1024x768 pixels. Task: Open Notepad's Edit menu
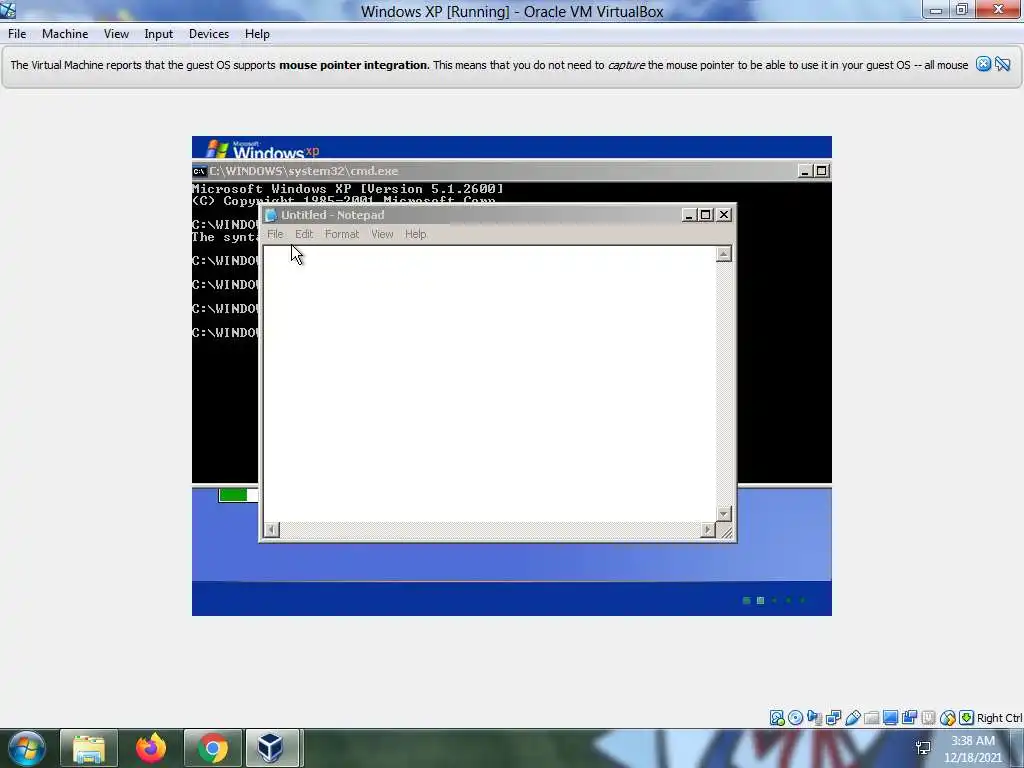point(304,234)
